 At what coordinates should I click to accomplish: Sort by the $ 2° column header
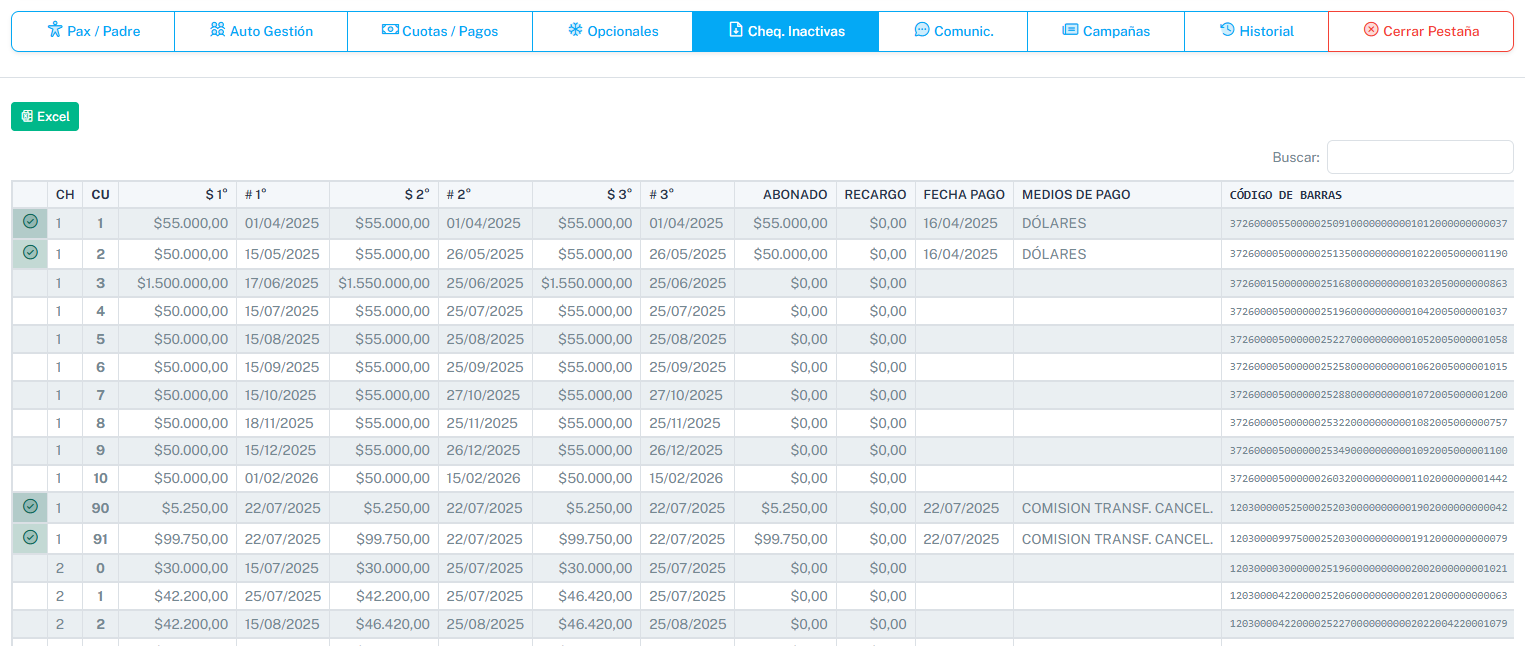384,194
